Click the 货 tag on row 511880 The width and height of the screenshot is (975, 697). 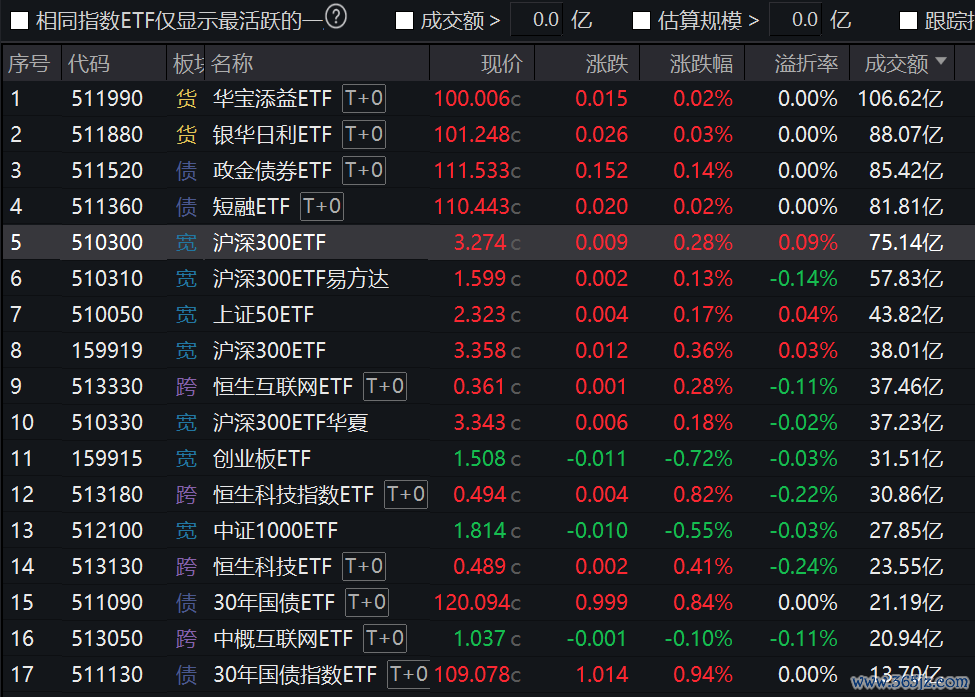(187, 135)
